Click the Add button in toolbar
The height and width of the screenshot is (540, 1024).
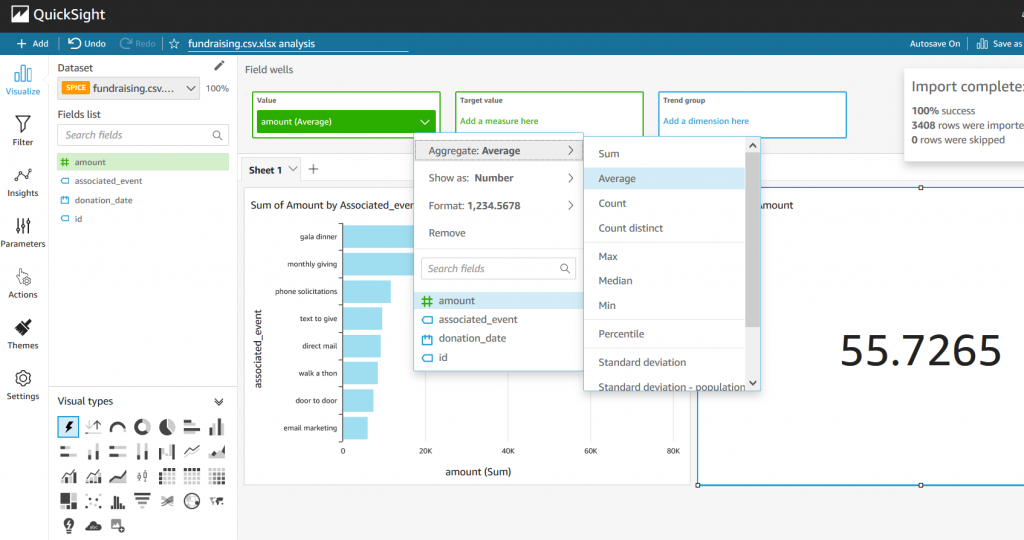pyautogui.click(x=32, y=44)
